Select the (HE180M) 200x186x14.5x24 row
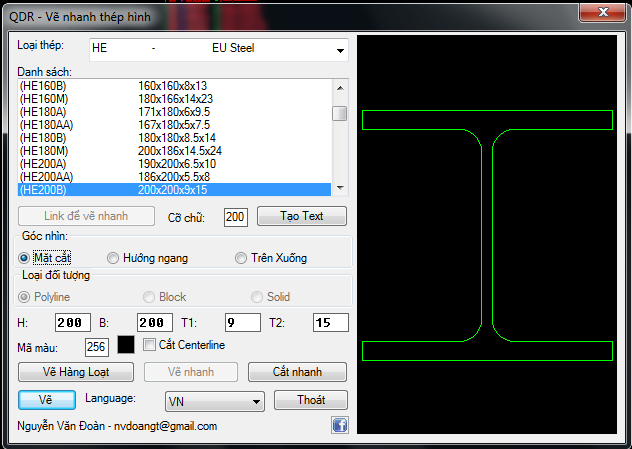632x449 pixels. (175, 151)
